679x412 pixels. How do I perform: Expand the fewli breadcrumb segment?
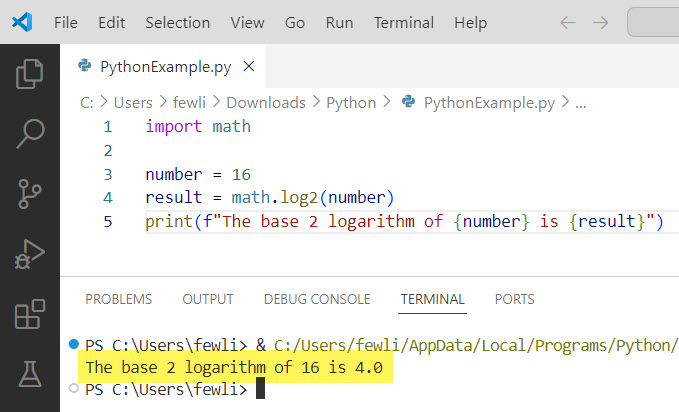tap(189, 103)
